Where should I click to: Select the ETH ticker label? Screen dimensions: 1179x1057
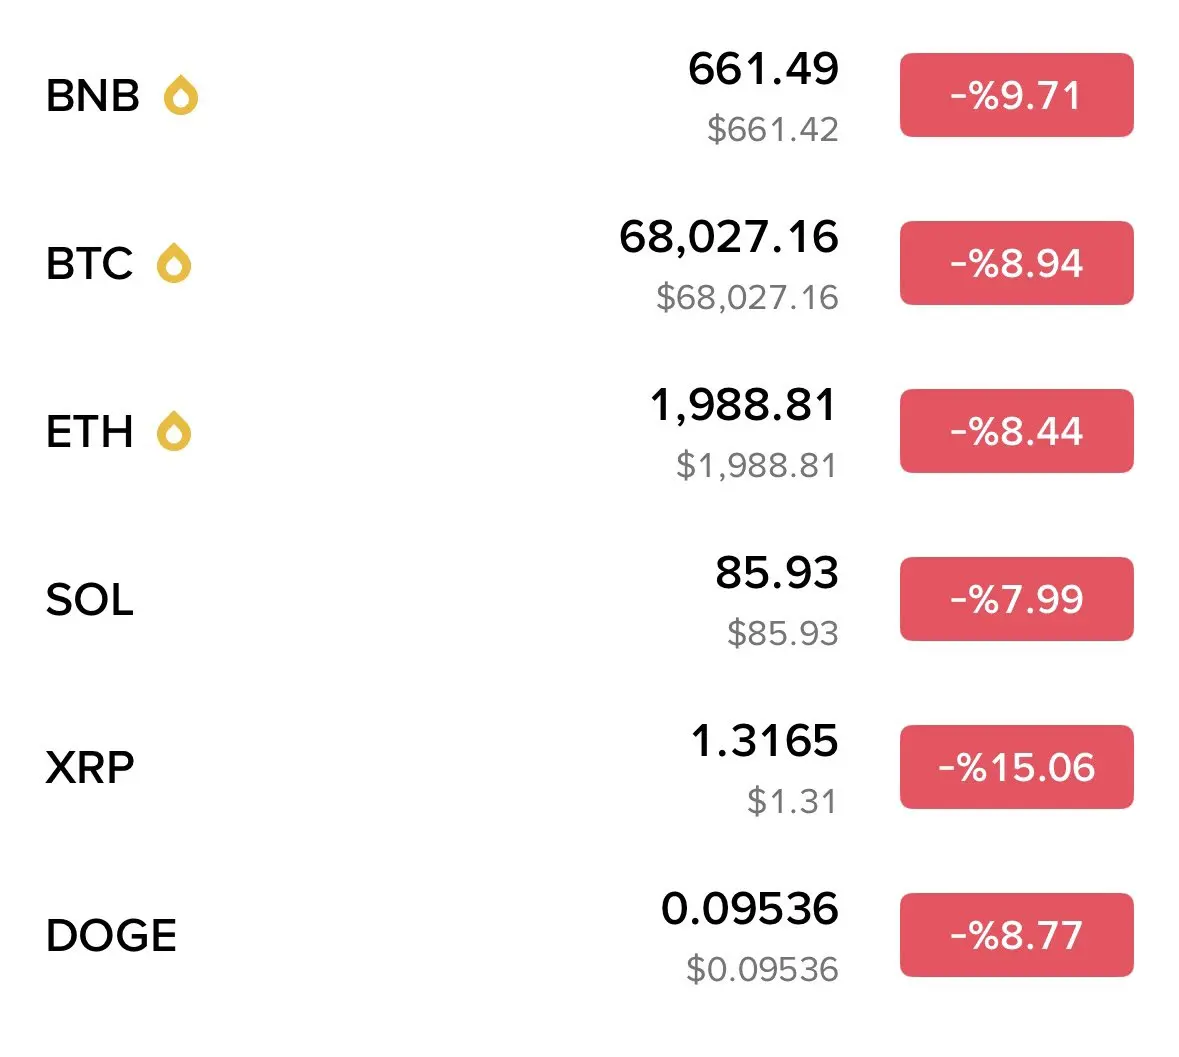pos(89,432)
